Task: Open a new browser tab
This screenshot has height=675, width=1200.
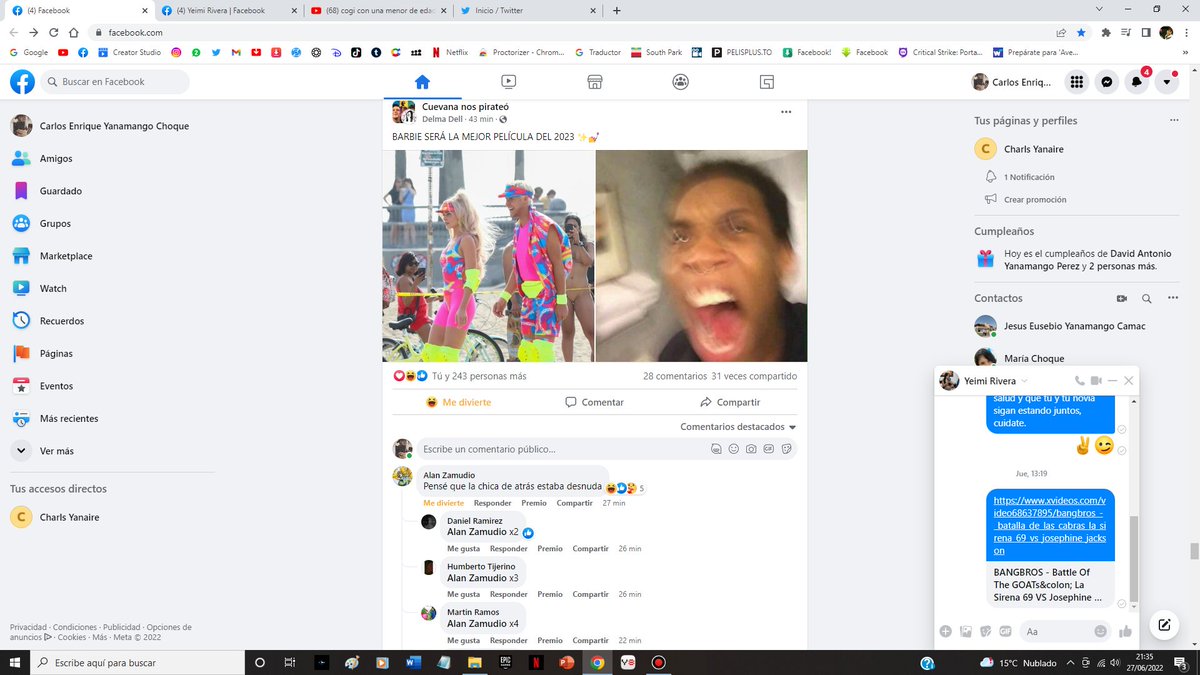Action: (x=616, y=11)
